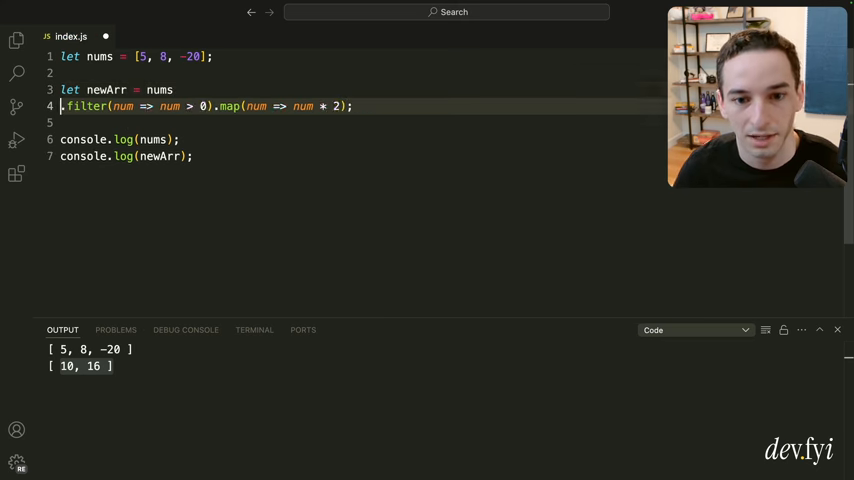Open the Explorer view in the activity bar

pyautogui.click(x=16, y=40)
